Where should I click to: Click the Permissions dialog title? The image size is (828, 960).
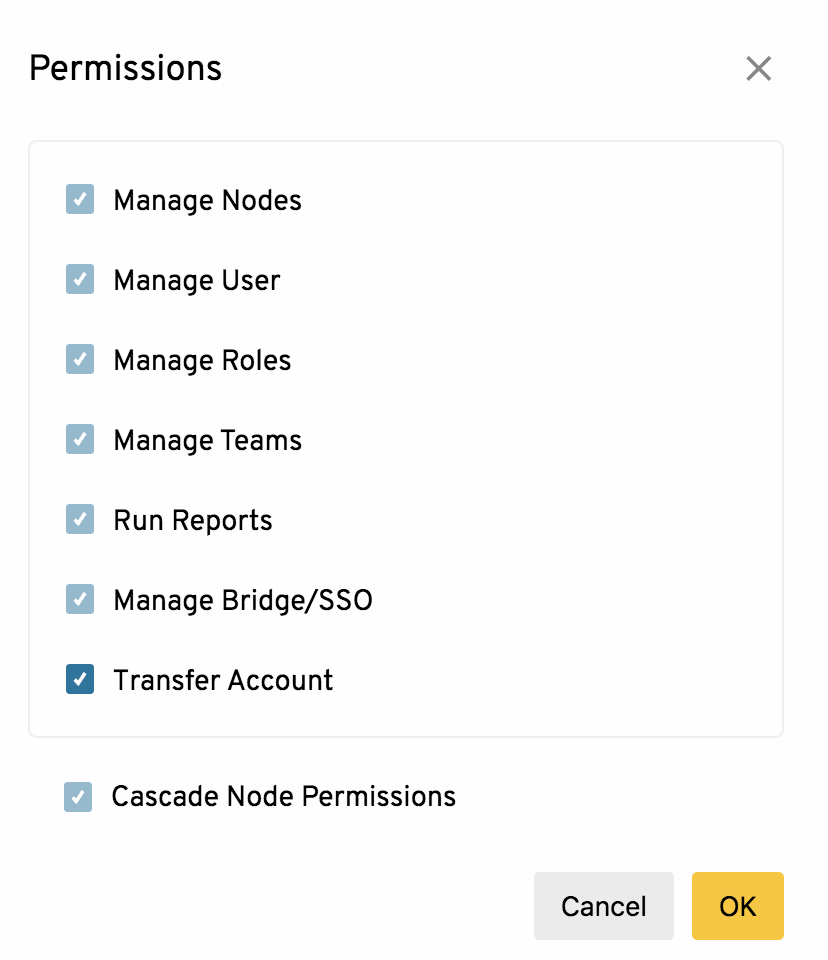pyautogui.click(x=126, y=68)
